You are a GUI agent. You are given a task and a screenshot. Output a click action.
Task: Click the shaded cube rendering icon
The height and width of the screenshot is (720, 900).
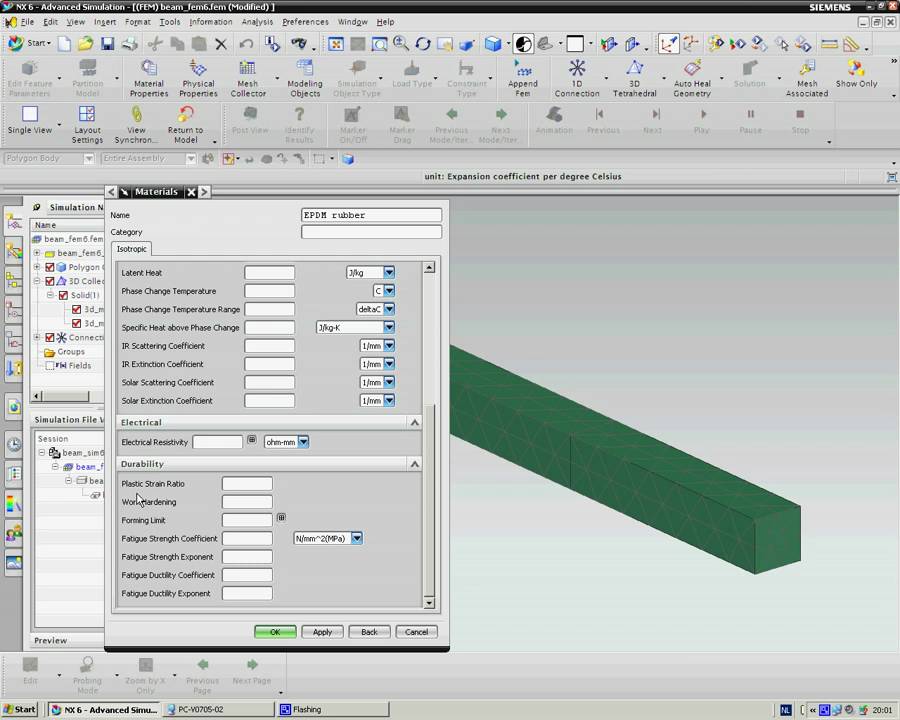pyautogui.click(x=492, y=44)
